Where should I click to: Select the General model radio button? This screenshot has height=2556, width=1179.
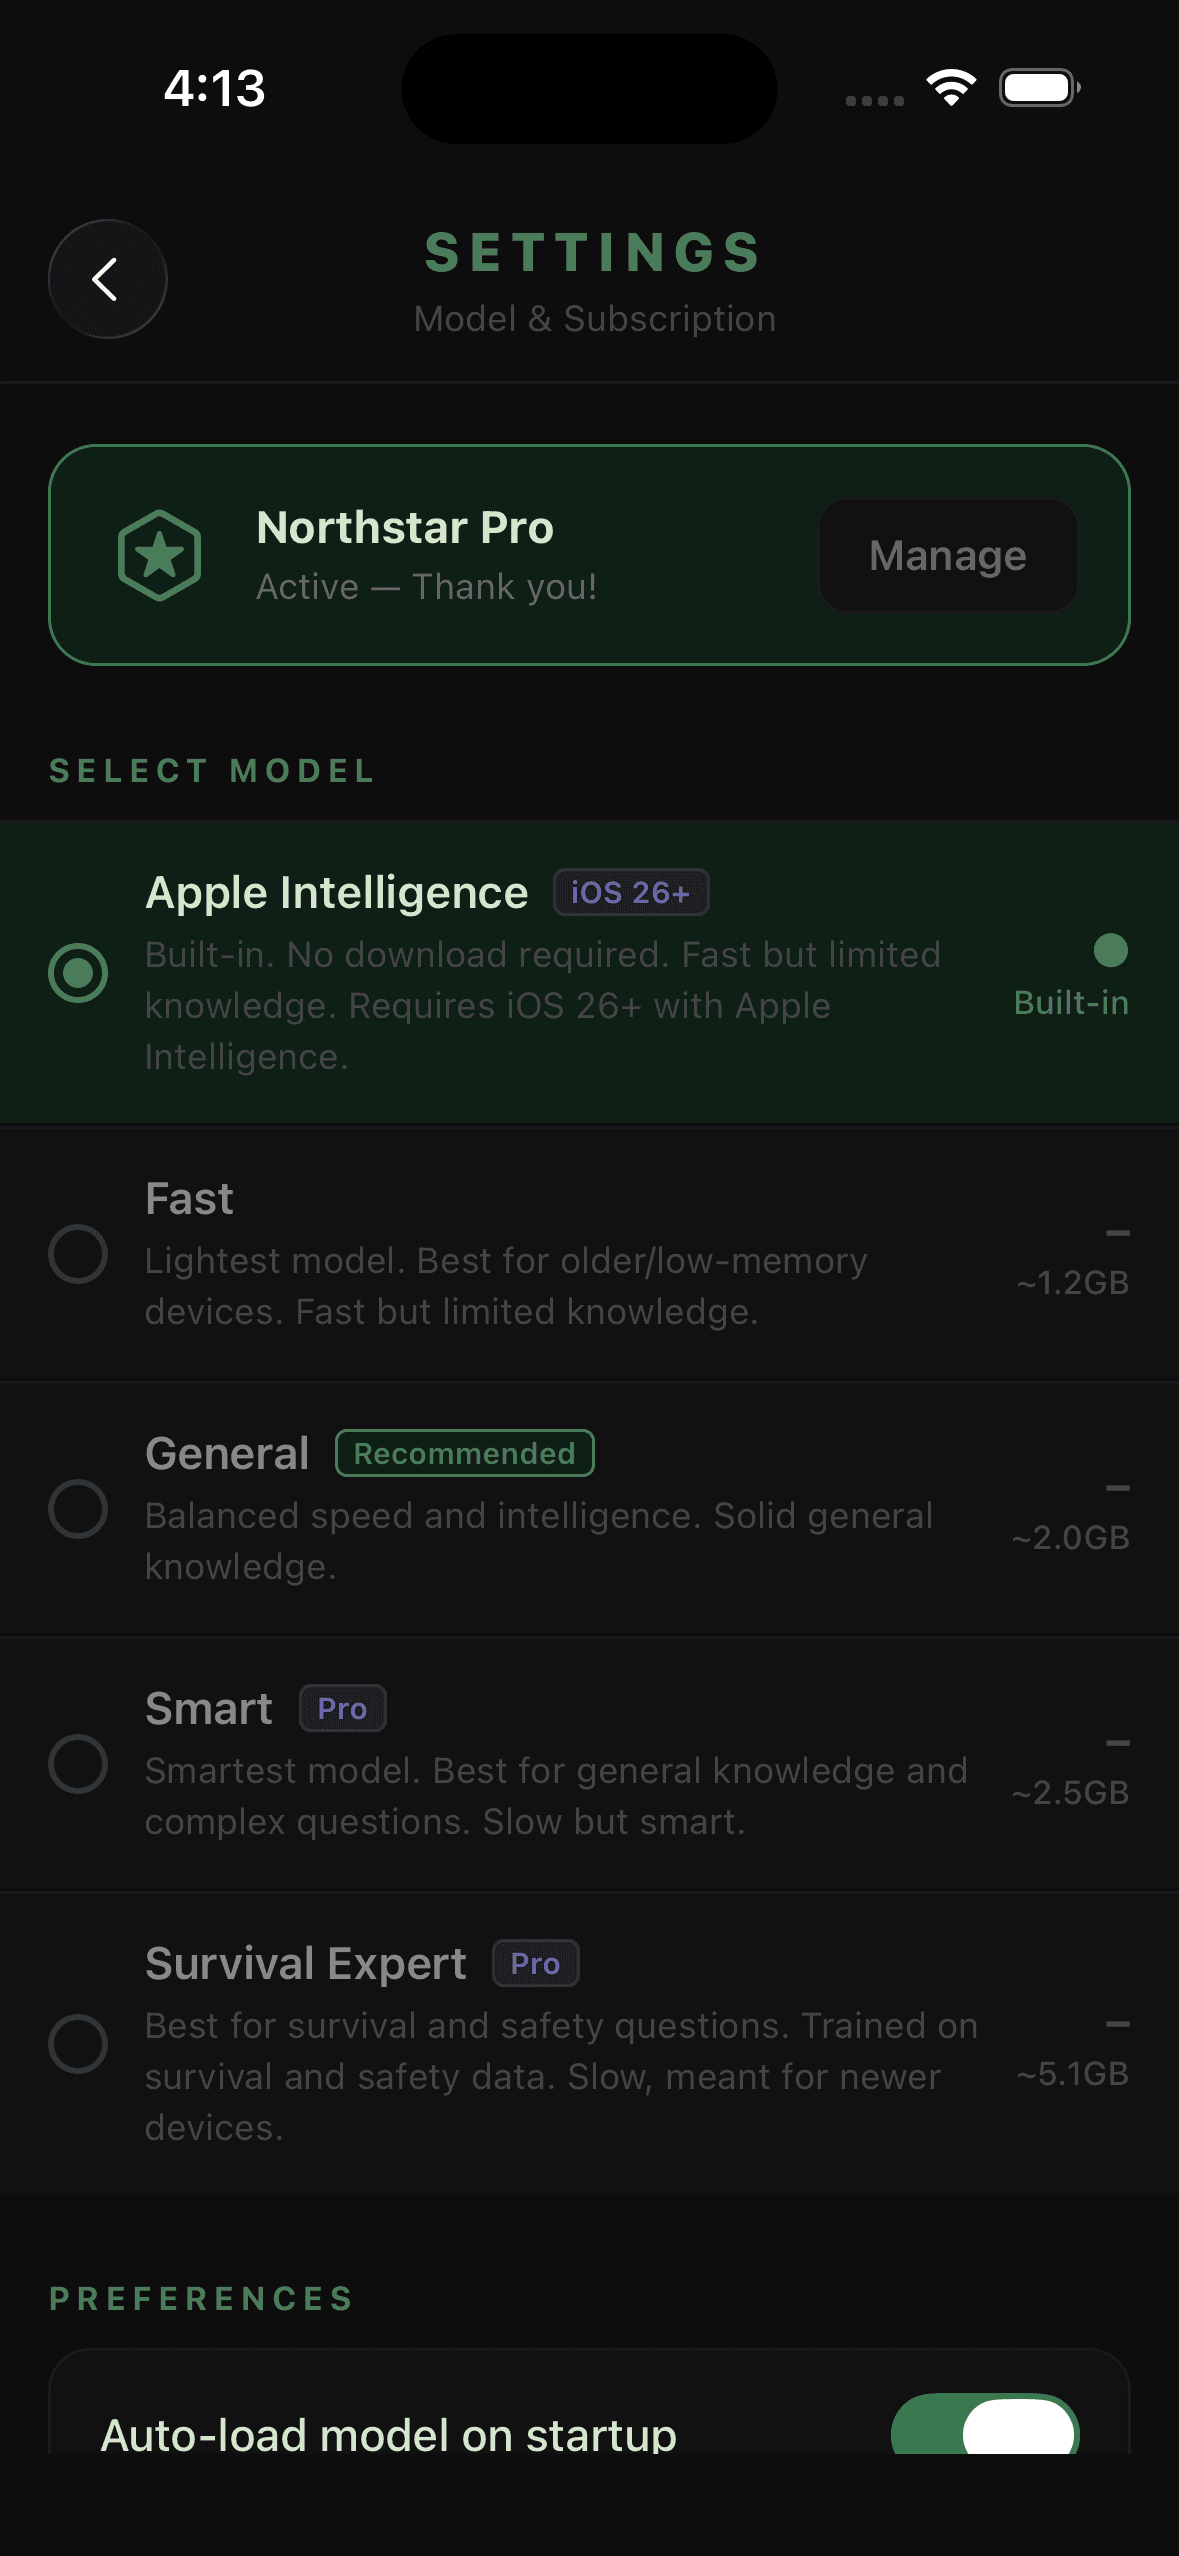(x=78, y=1509)
